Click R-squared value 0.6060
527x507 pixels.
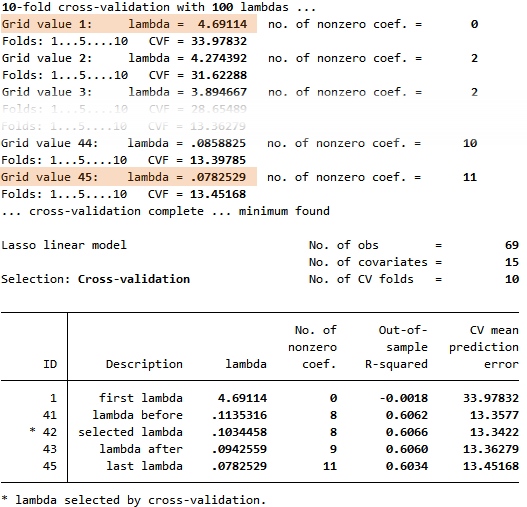pos(407,449)
